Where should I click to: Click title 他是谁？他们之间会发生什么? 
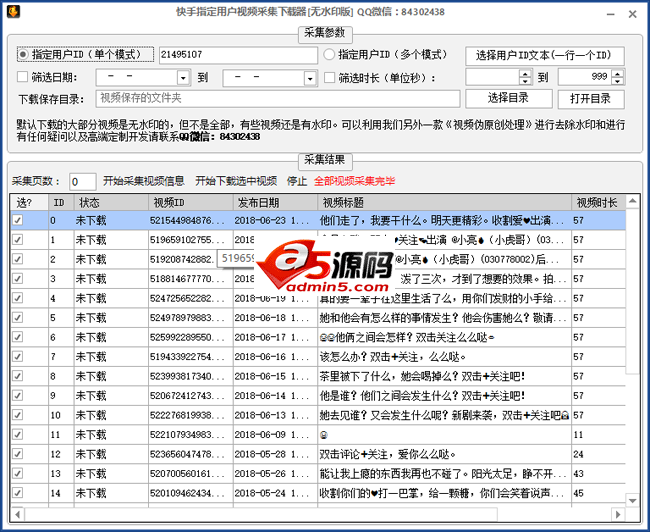click(422, 396)
